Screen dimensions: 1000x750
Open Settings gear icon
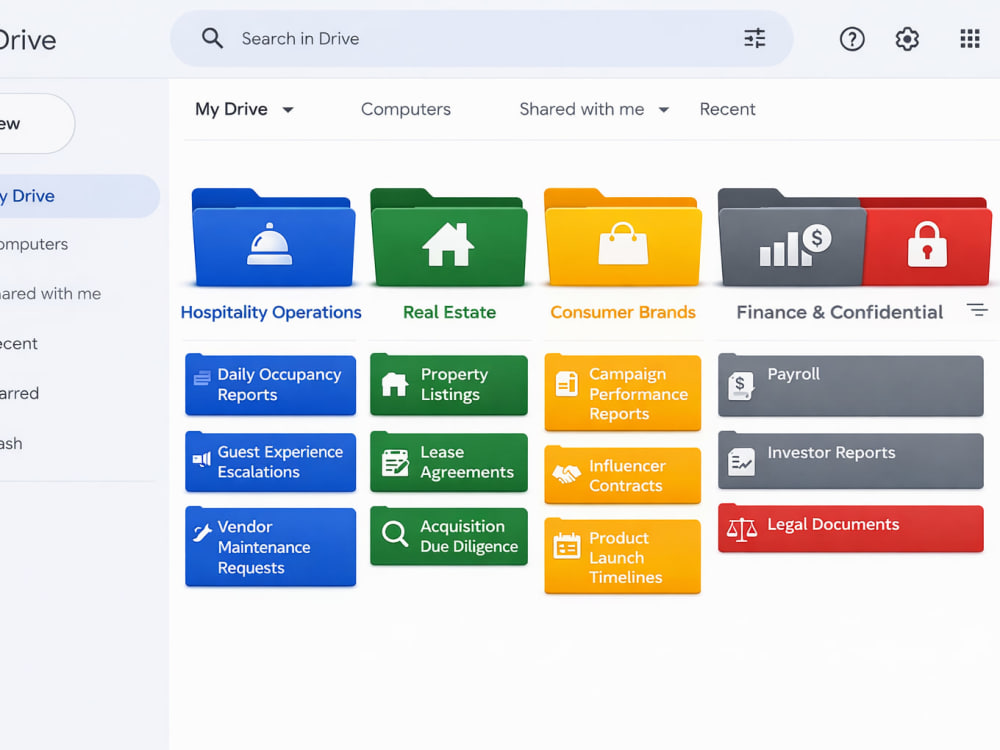click(907, 39)
